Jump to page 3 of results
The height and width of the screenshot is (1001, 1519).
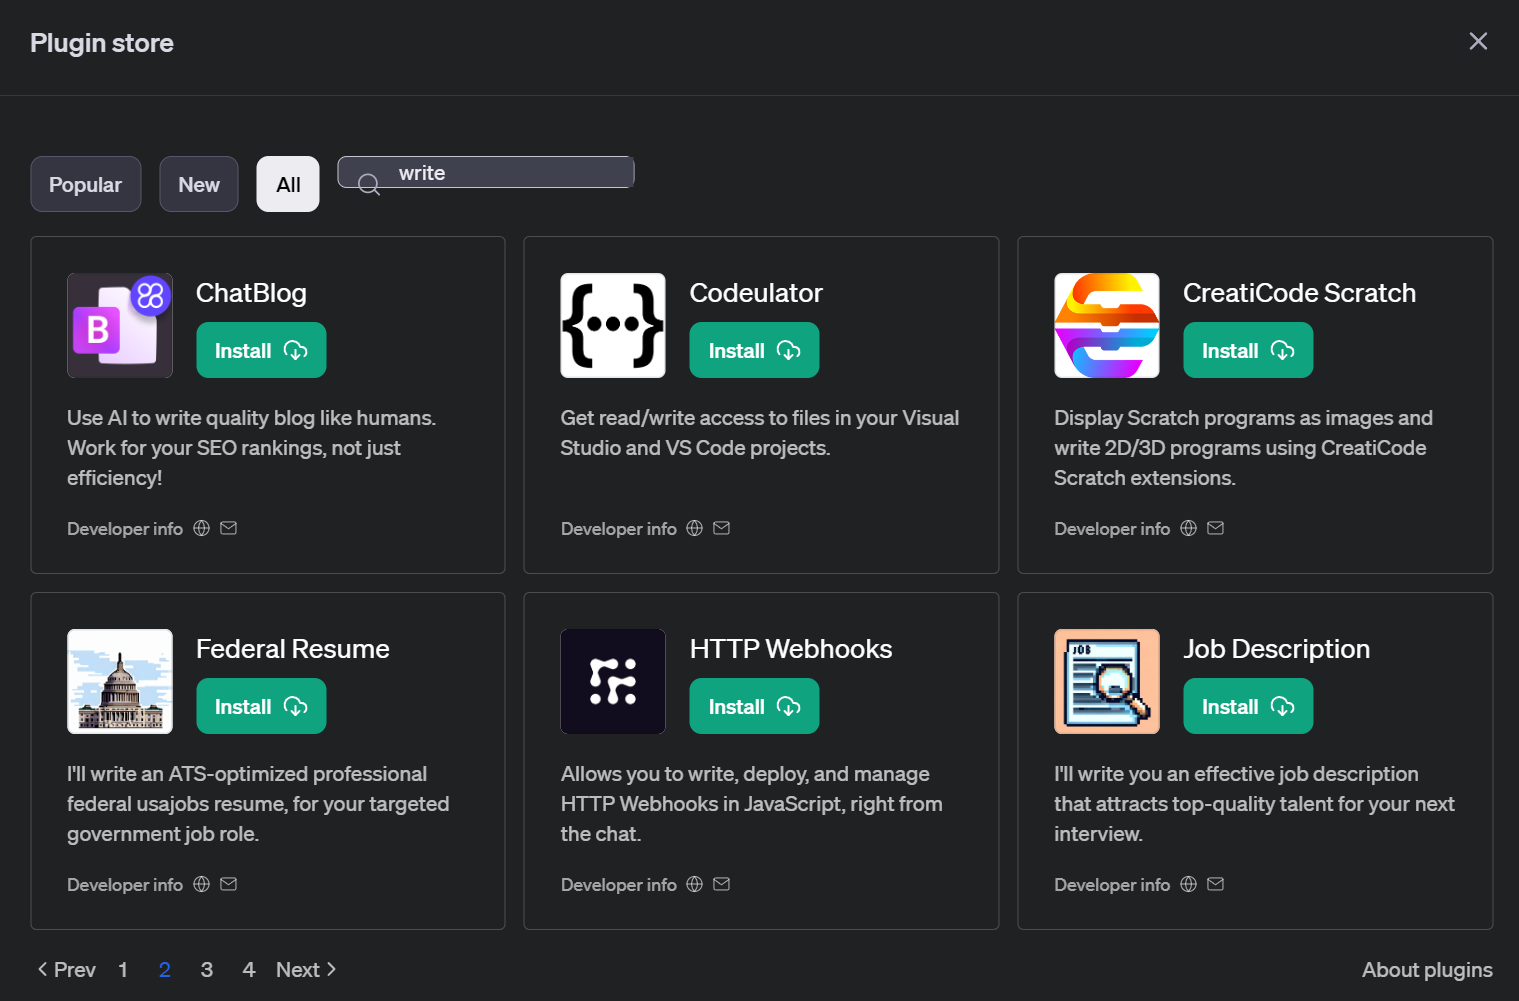[206, 969]
